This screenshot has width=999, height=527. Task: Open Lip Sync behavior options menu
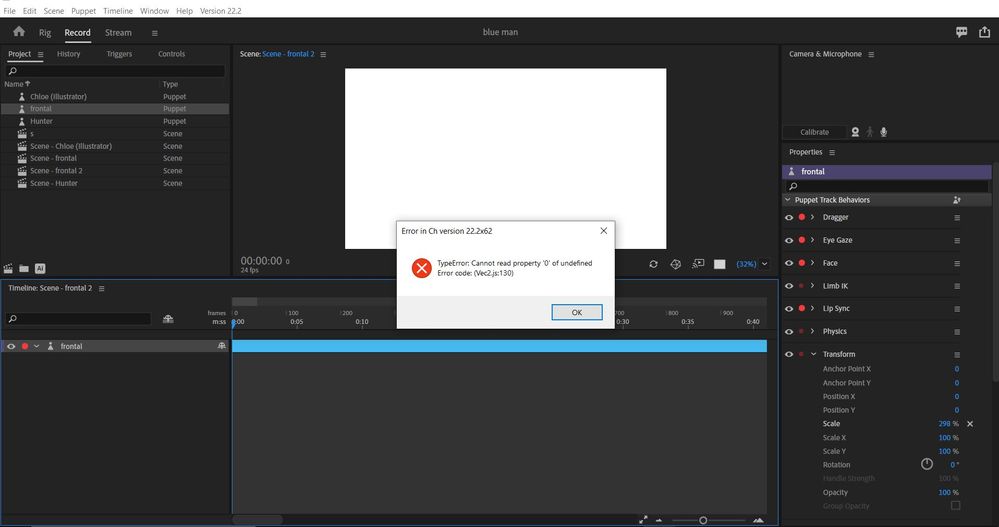pyautogui.click(x=956, y=309)
